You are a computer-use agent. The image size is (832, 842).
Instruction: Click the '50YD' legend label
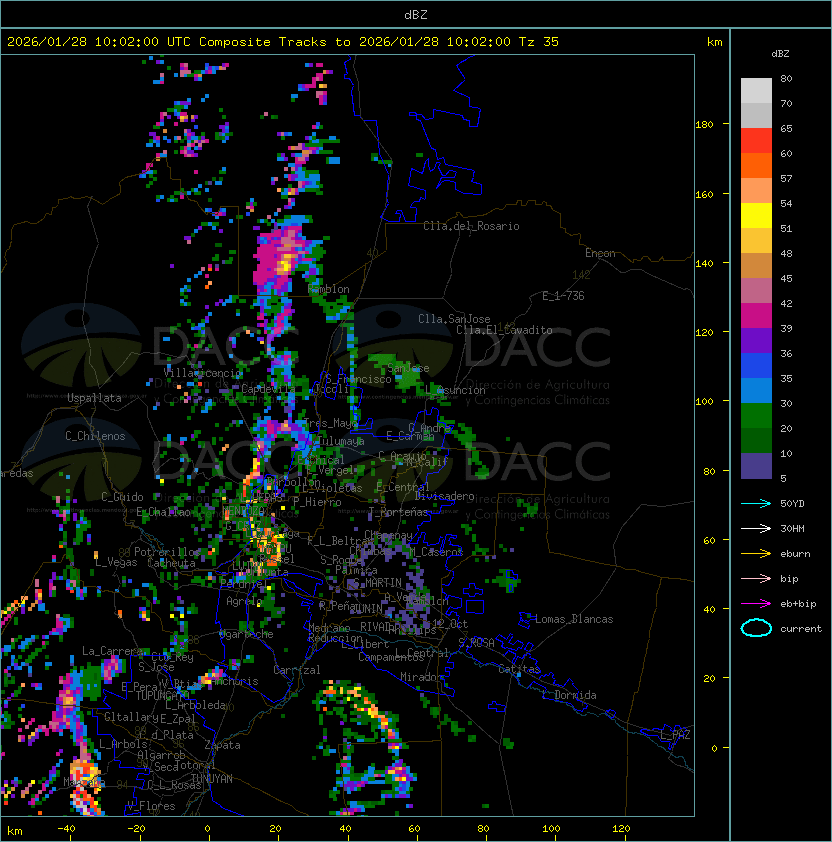[792, 504]
